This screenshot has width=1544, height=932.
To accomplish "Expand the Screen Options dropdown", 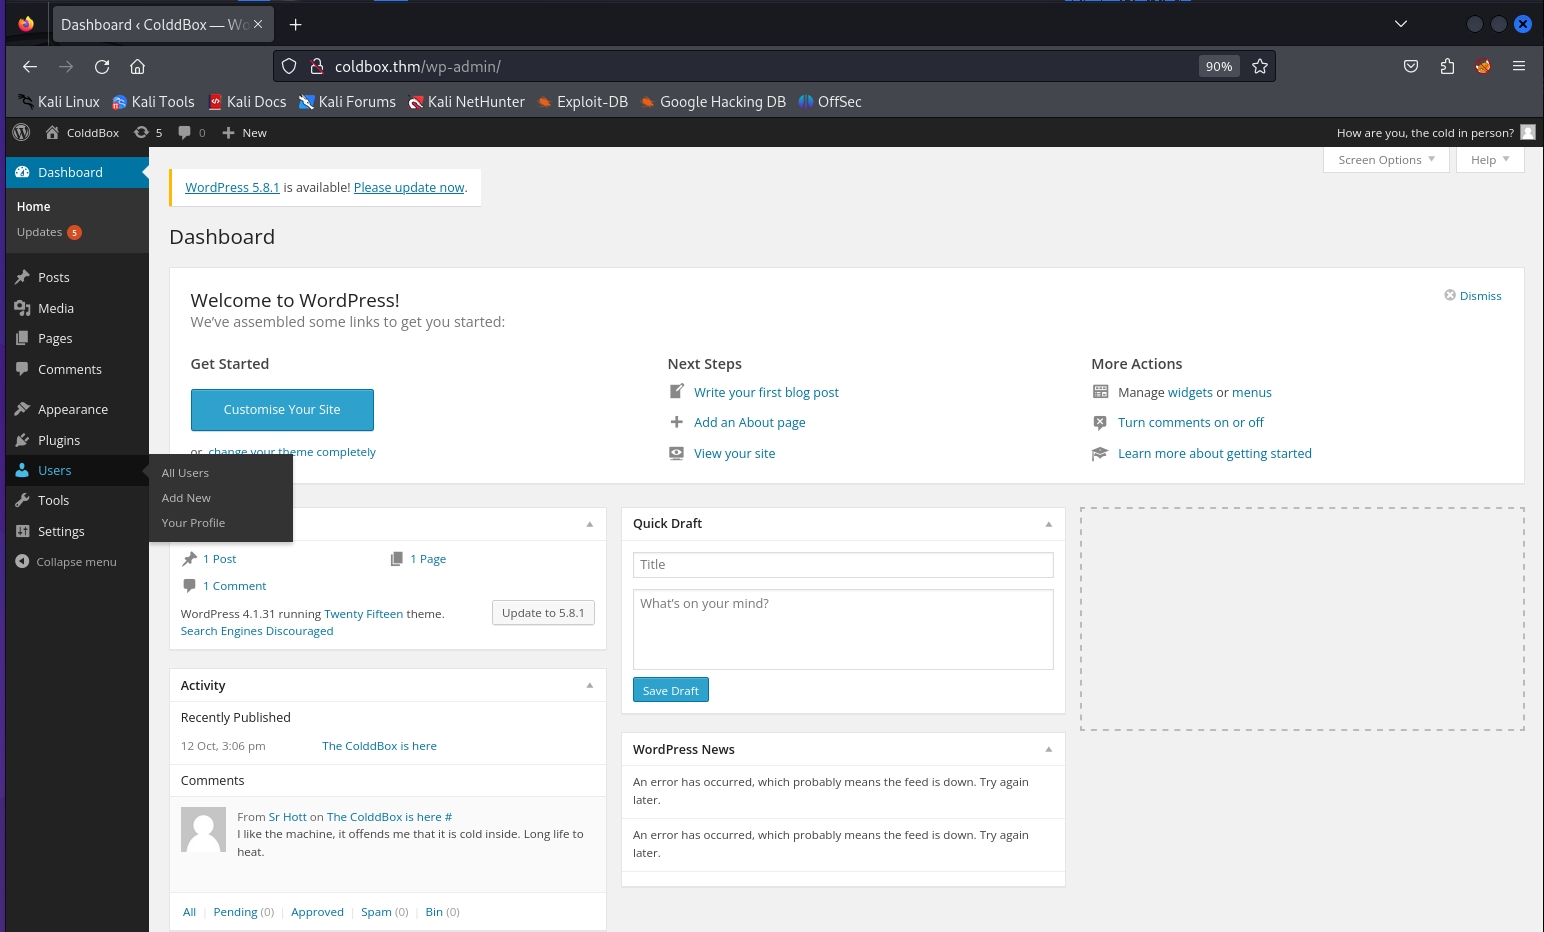I will click(1385, 160).
